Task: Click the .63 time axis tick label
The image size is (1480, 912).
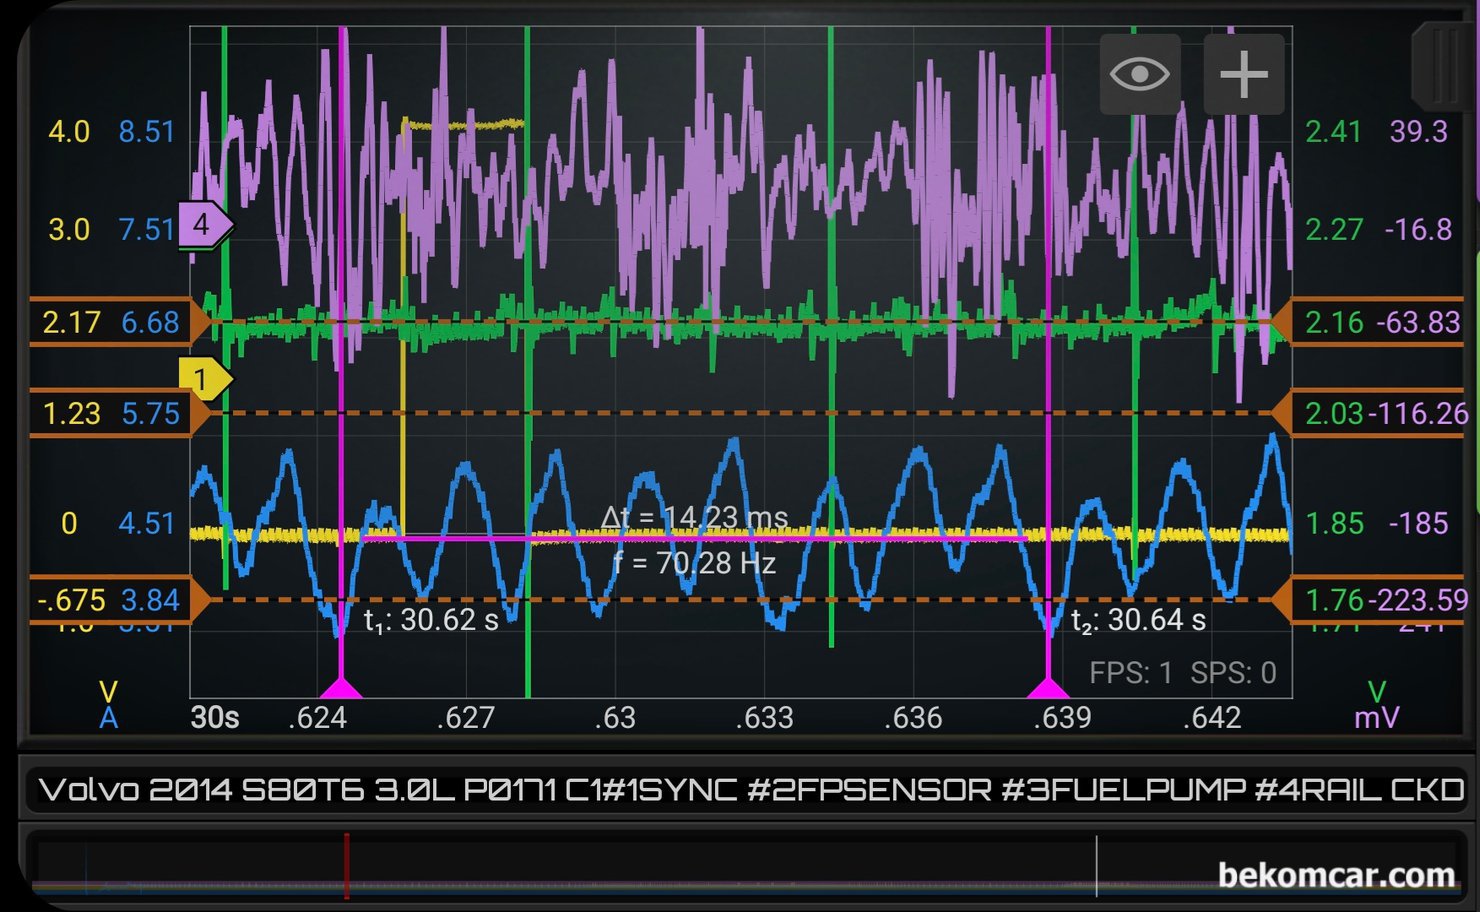Action: click(614, 718)
